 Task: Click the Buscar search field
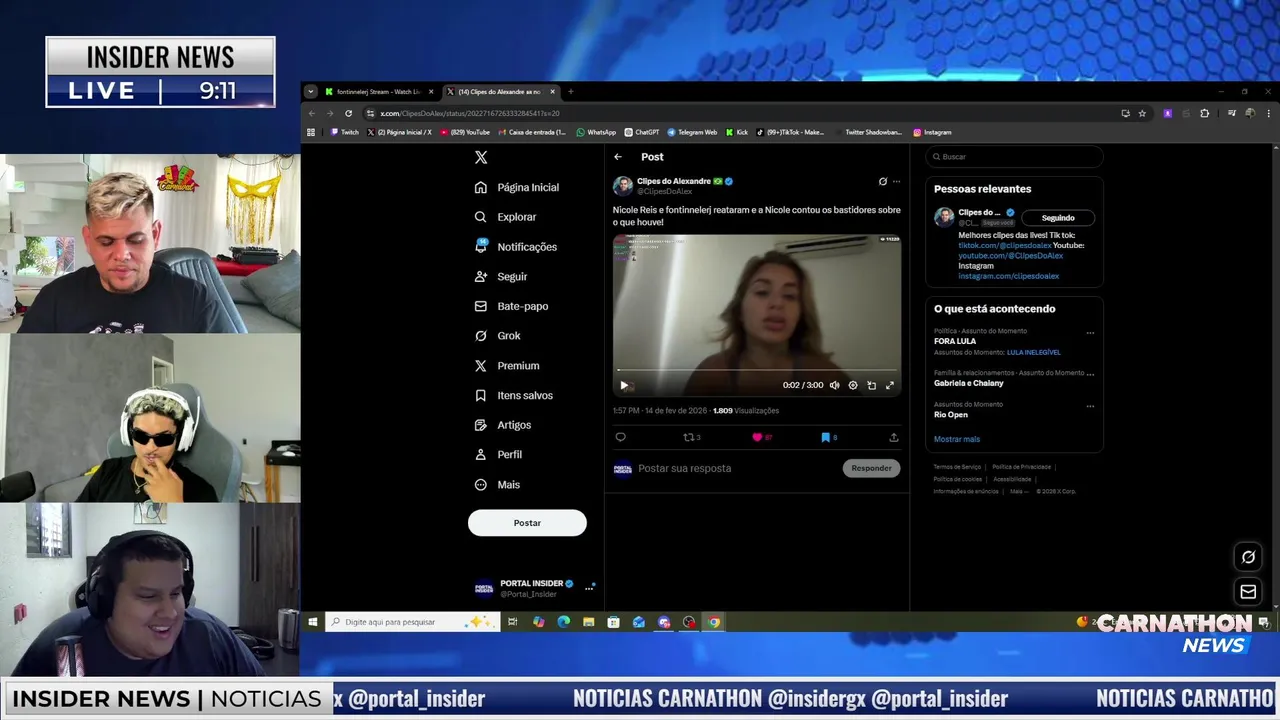point(1014,157)
